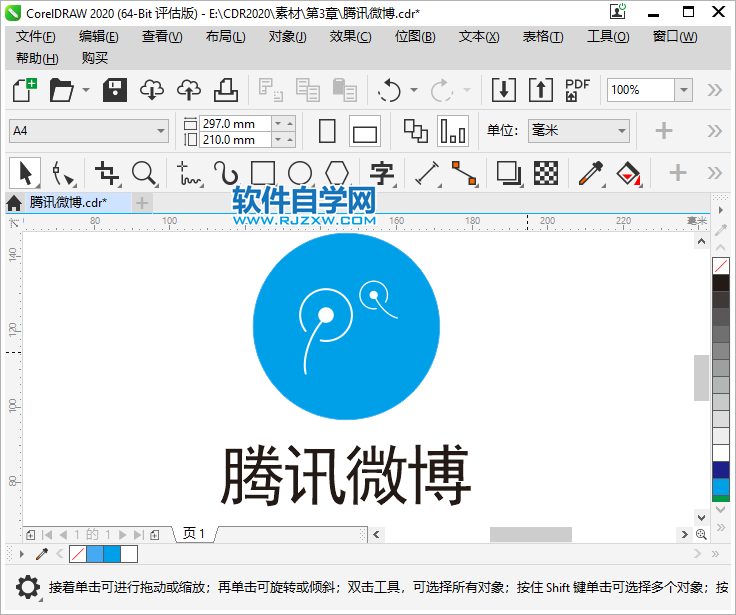Open the zoom level 100% dropdown
736x615 pixels.
pos(683,90)
